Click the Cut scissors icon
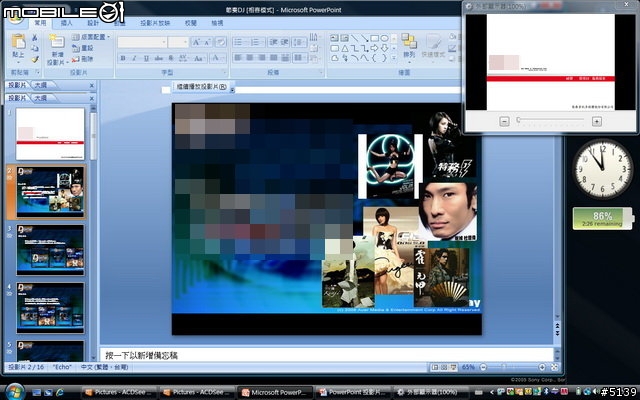Screen dimensions: 640x400 pos(35,38)
